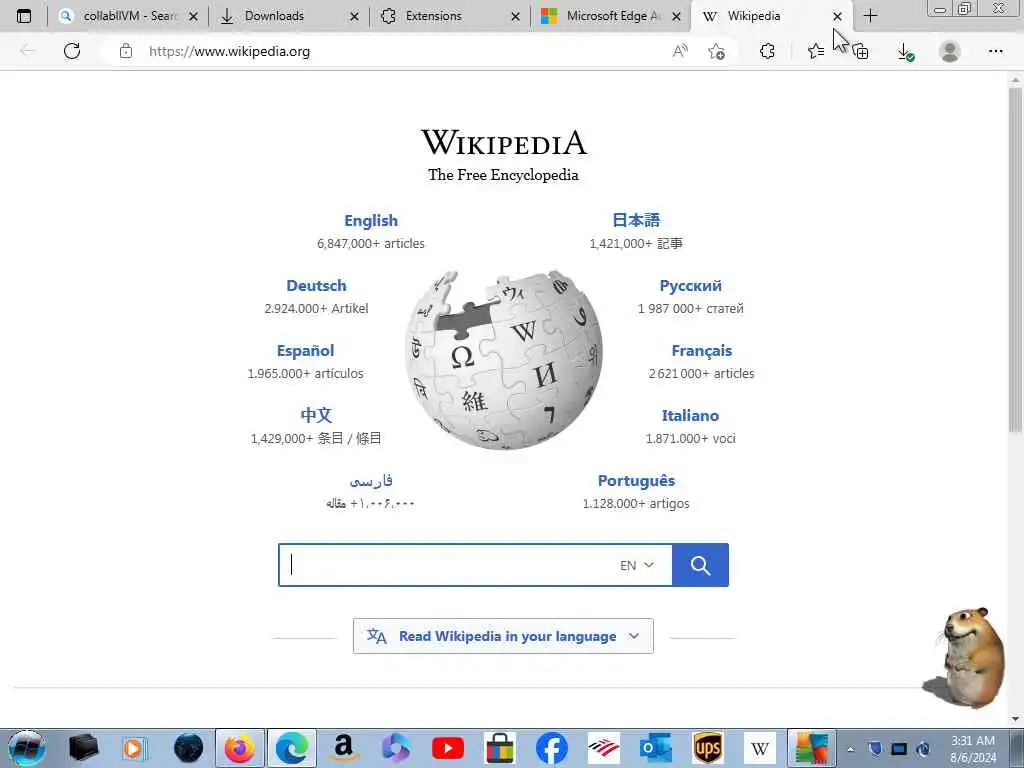This screenshot has height=768, width=1024.
Task: Open Amazon from the taskbar
Action: pyautogui.click(x=344, y=748)
